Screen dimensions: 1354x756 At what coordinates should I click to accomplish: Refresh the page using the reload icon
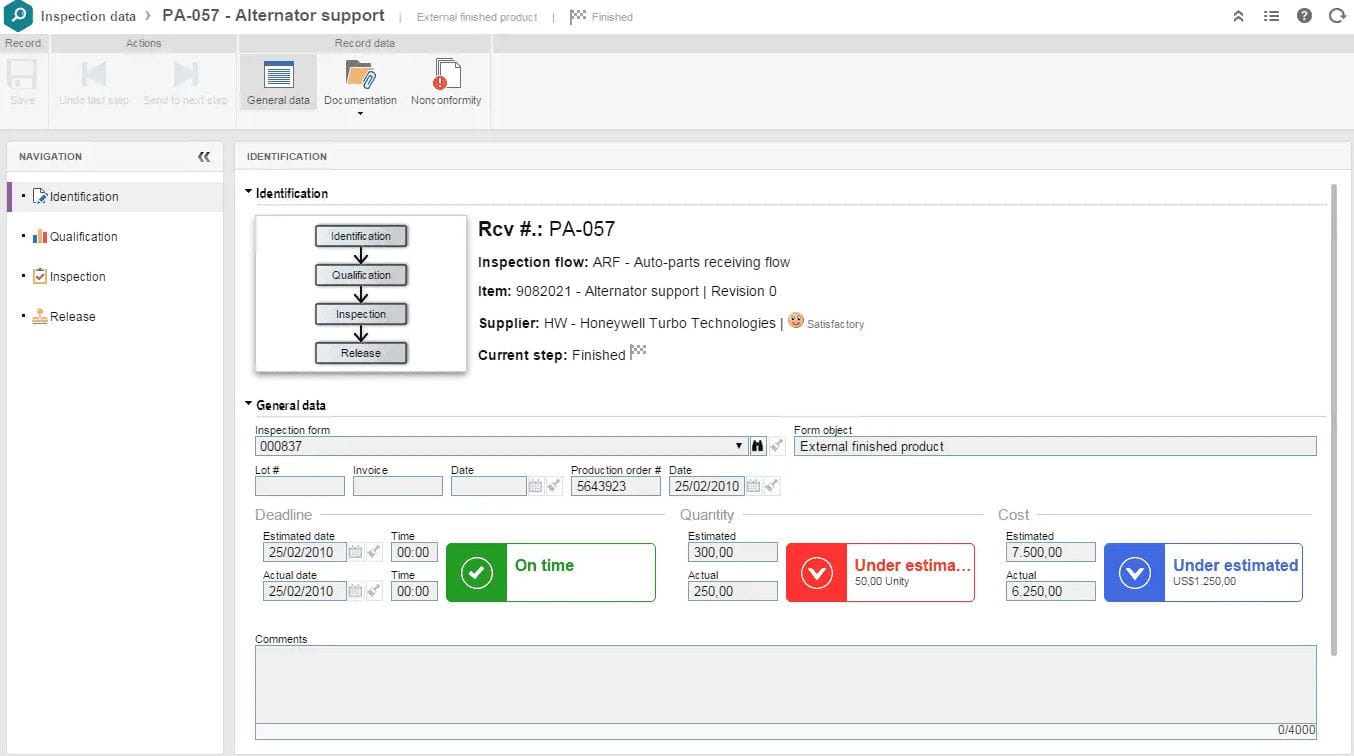[1337, 16]
